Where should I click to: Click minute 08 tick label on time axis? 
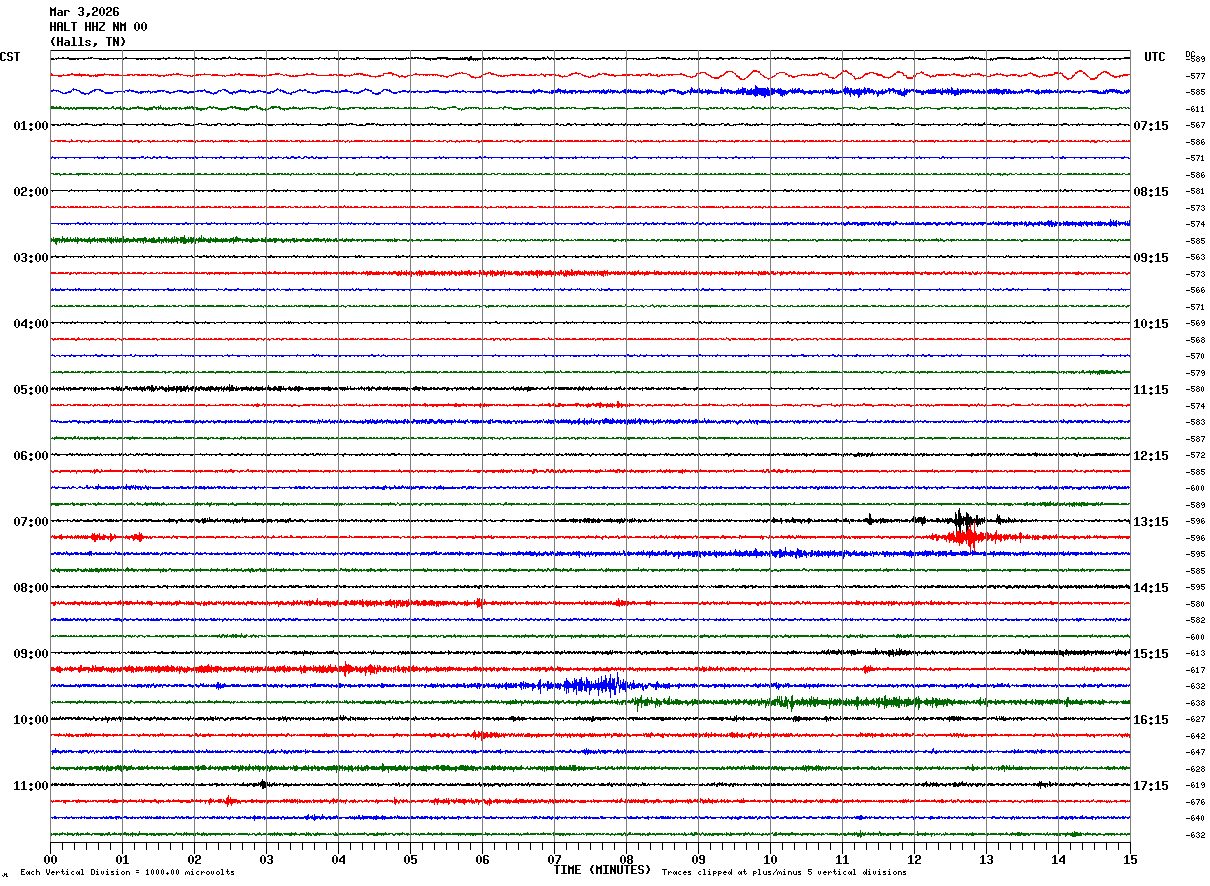click(x=626, y=859)
